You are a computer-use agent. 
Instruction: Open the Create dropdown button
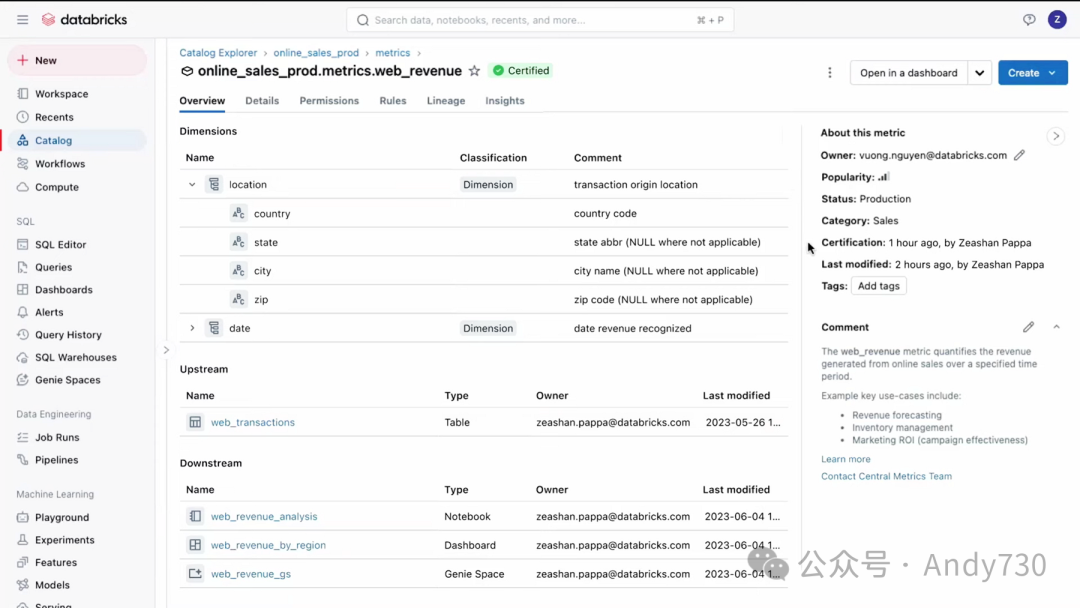[x=1032, y=73]
